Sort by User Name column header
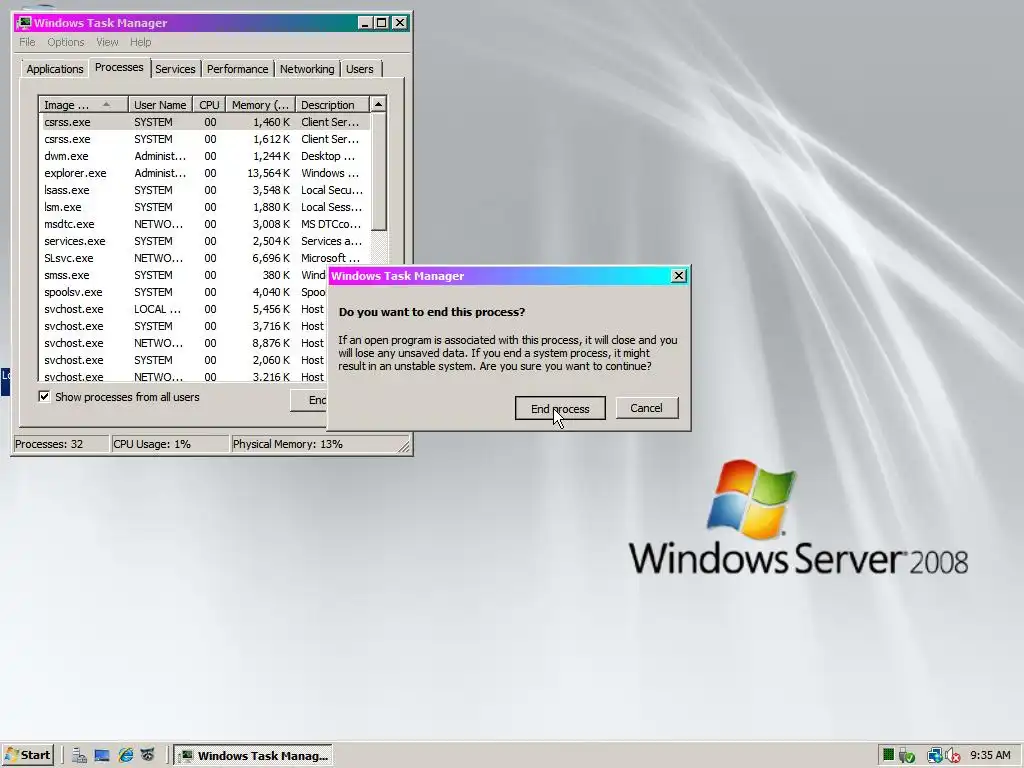 160,104
